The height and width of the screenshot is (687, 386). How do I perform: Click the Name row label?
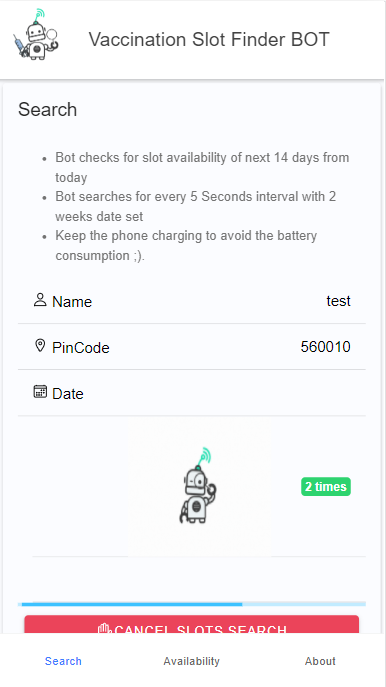coord(72,301)
